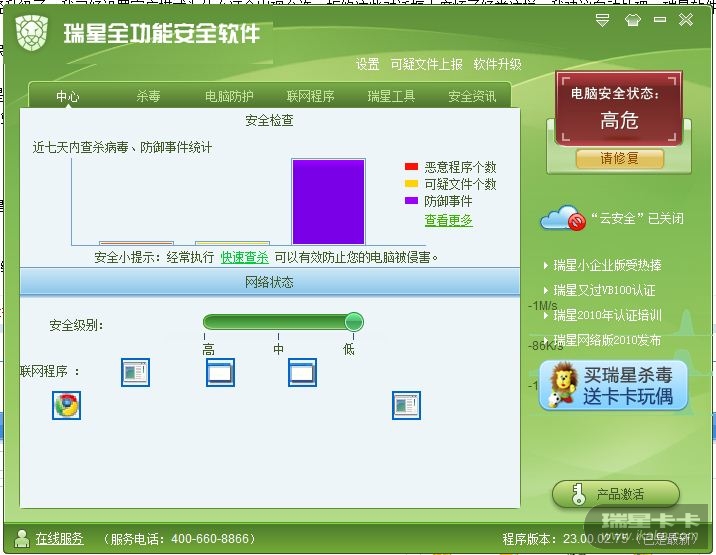The height and width of the screenshot is (555, 716).
Task: Click the arrow before 瑞星小企业版受热捧
Action: (x=546, y=265)
